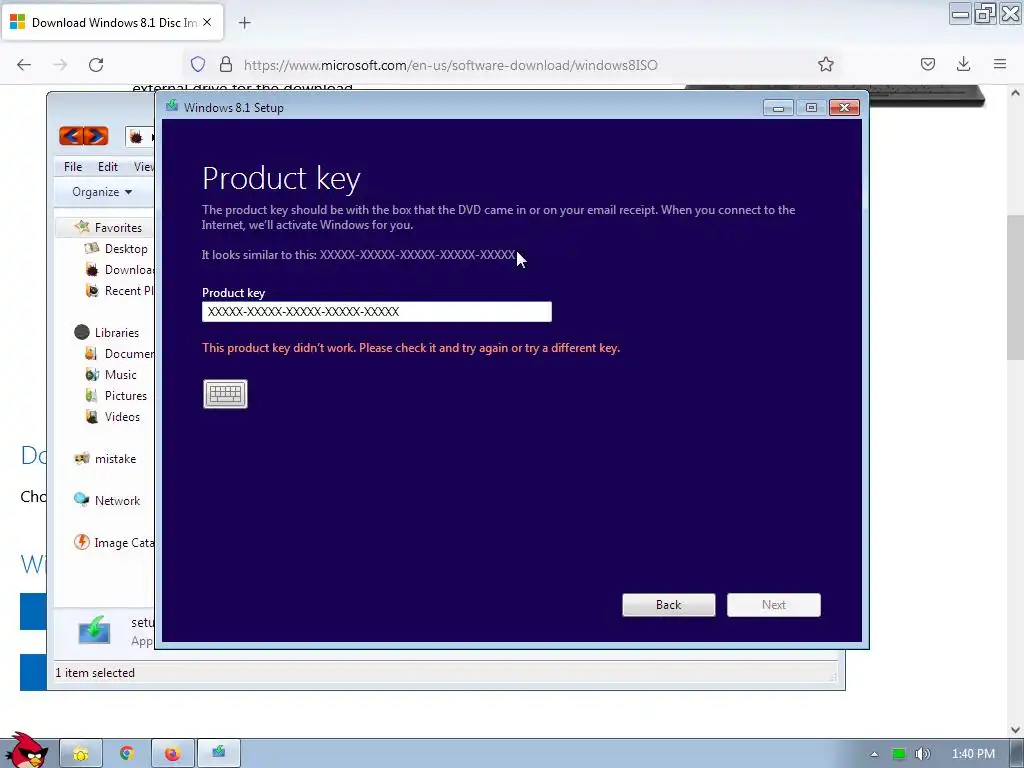Screen dimensions: 1024x768
Task: Close the Windows 8.1 Setup window
Action: pyautogui.click(x=844, y=108)
